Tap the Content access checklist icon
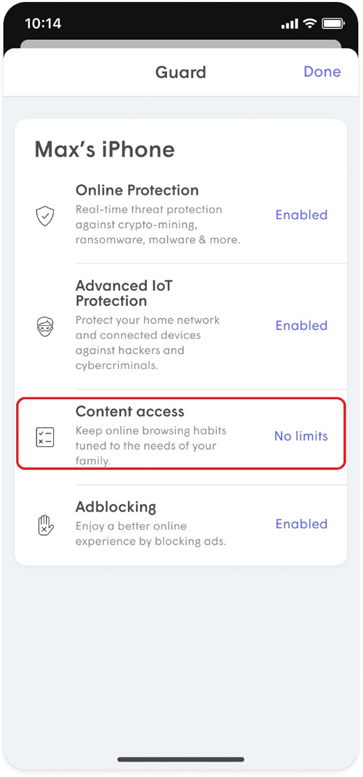Screen dimensions: 363x777 click(x=45, y=437)
